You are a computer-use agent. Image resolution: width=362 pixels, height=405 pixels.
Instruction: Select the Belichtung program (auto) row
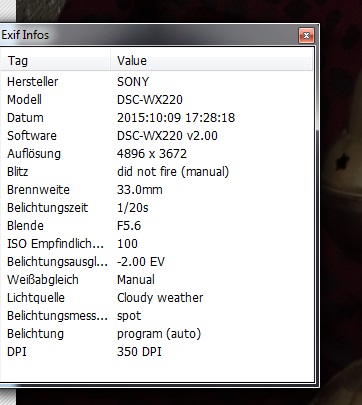coord(157,334)
